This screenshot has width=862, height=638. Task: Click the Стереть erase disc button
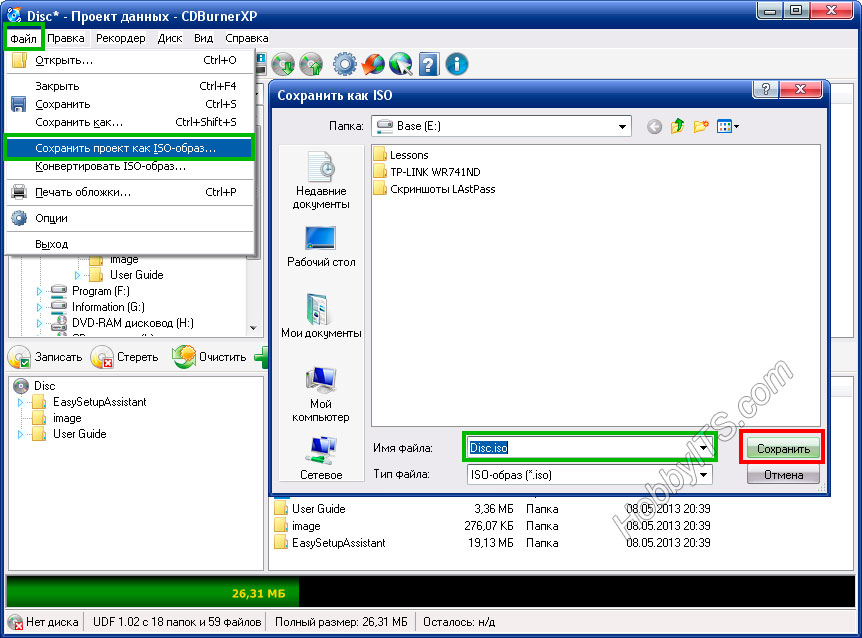pos(125,357)
